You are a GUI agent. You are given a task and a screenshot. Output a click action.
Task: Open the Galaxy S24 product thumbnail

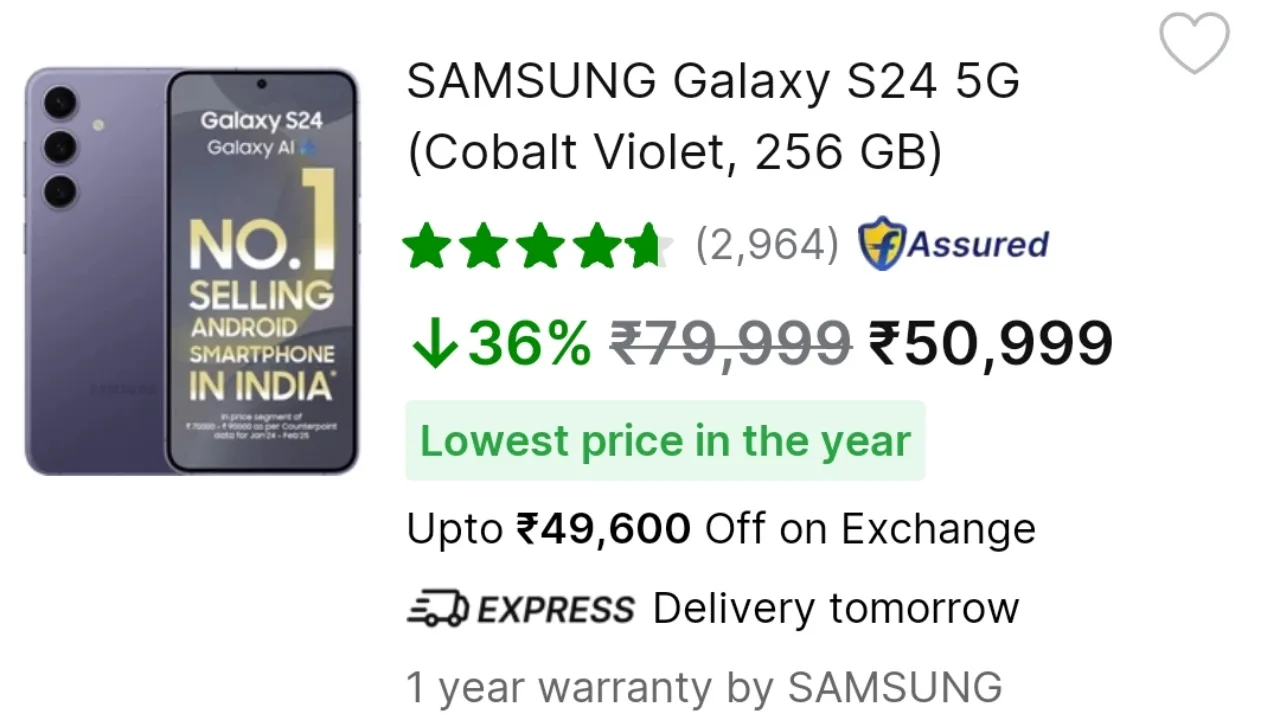[x=191, y=270]
